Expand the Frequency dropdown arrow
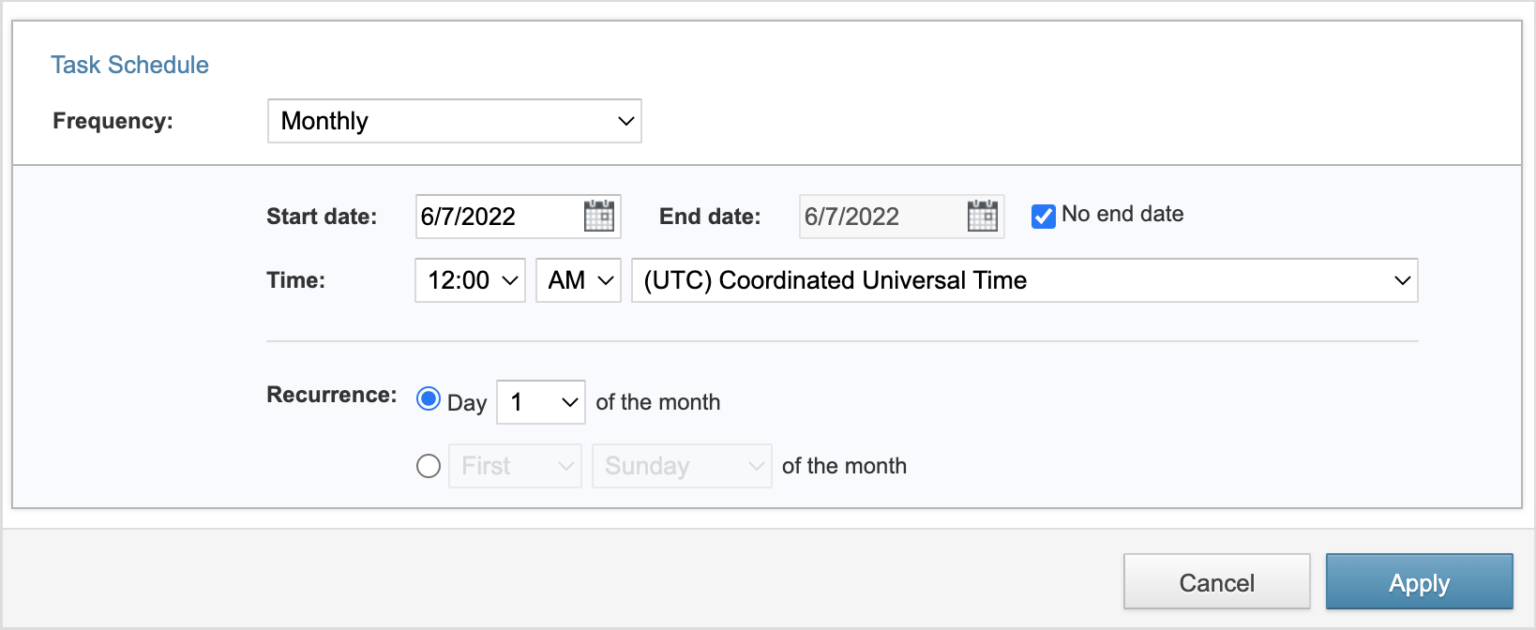 coord(626,120)
